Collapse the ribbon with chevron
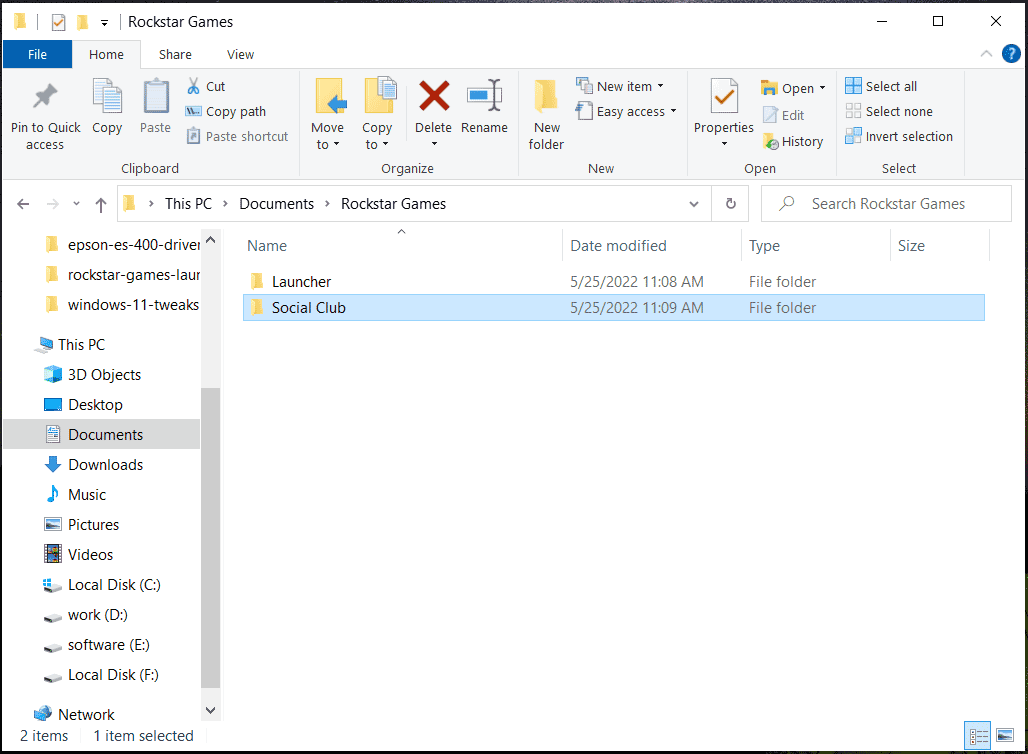The height and width of the screenshot is (754, 1028). [986, 54]
